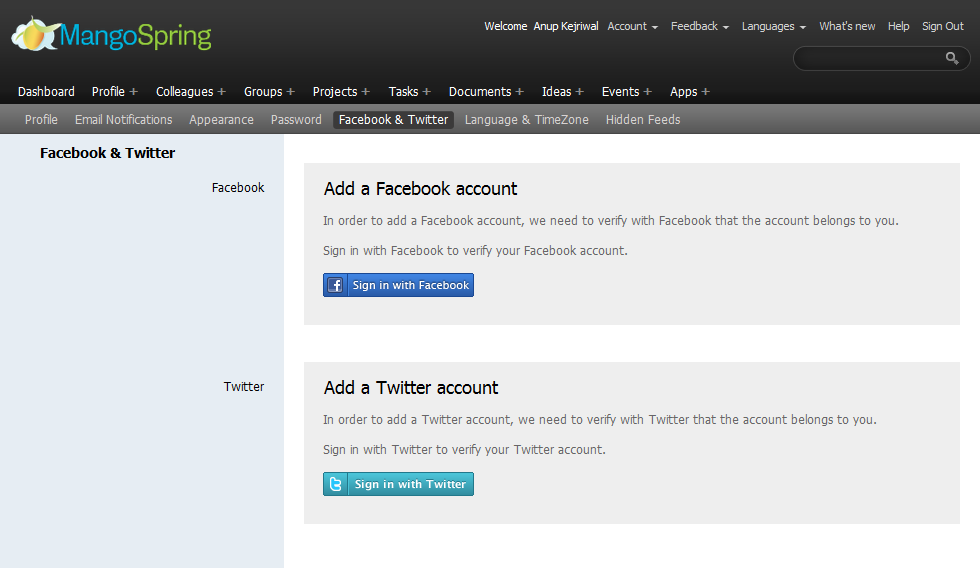Click the Facebook 'f' icon on the sign-in button

point(335,285)
